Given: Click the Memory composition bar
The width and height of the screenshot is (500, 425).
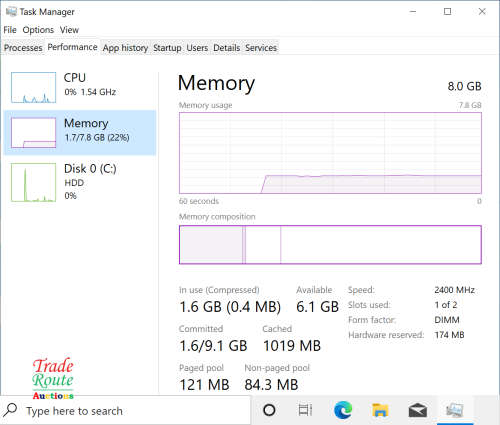Looking at the screenshot, I should point(330,245).
